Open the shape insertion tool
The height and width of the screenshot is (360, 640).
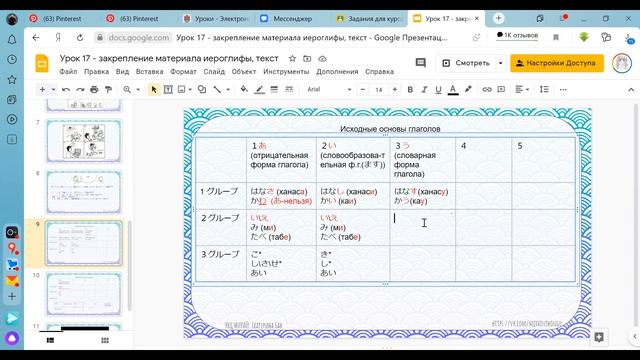pos(202,89)
